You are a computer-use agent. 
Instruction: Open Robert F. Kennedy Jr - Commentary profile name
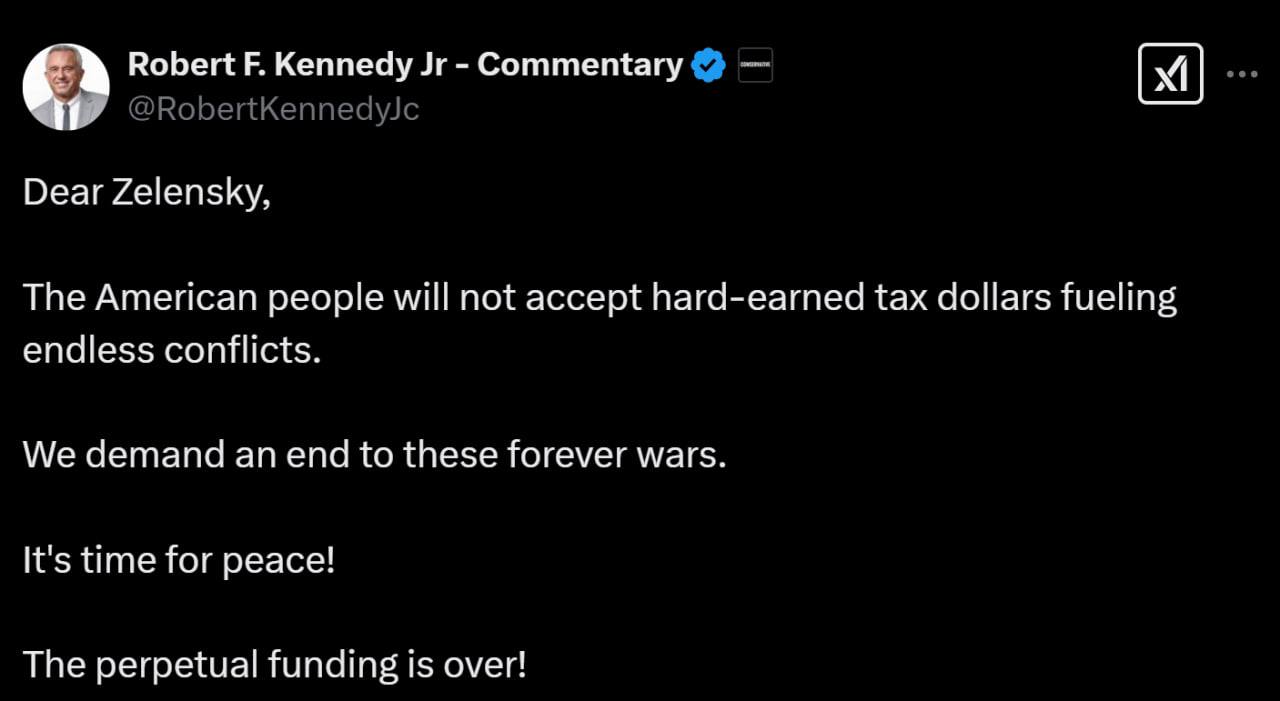pyautogui.click(x=404, y=65)
